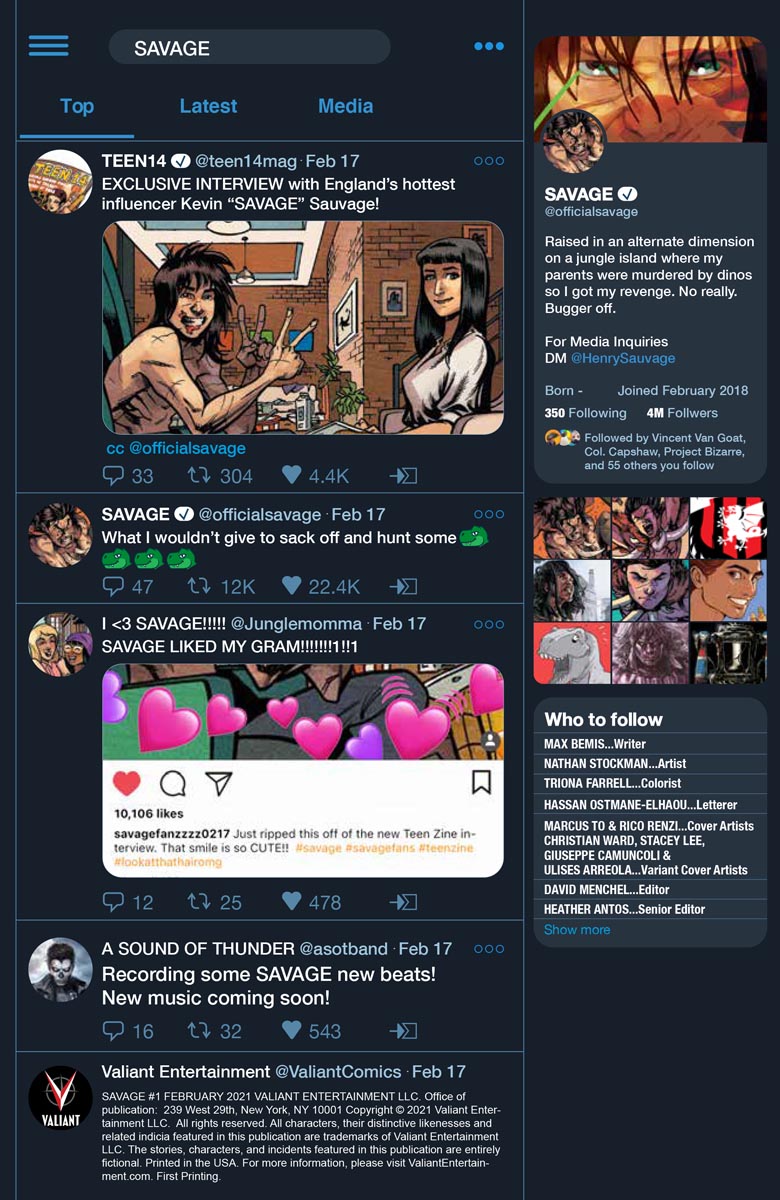780x1200 pixels.
Task: Expand more options on TEEN14 post
Action: point(488,161)
